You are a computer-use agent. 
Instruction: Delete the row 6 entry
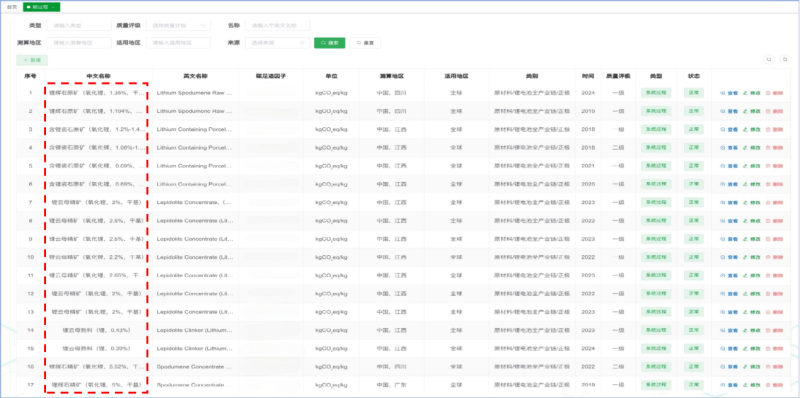(x=774, y=184)
